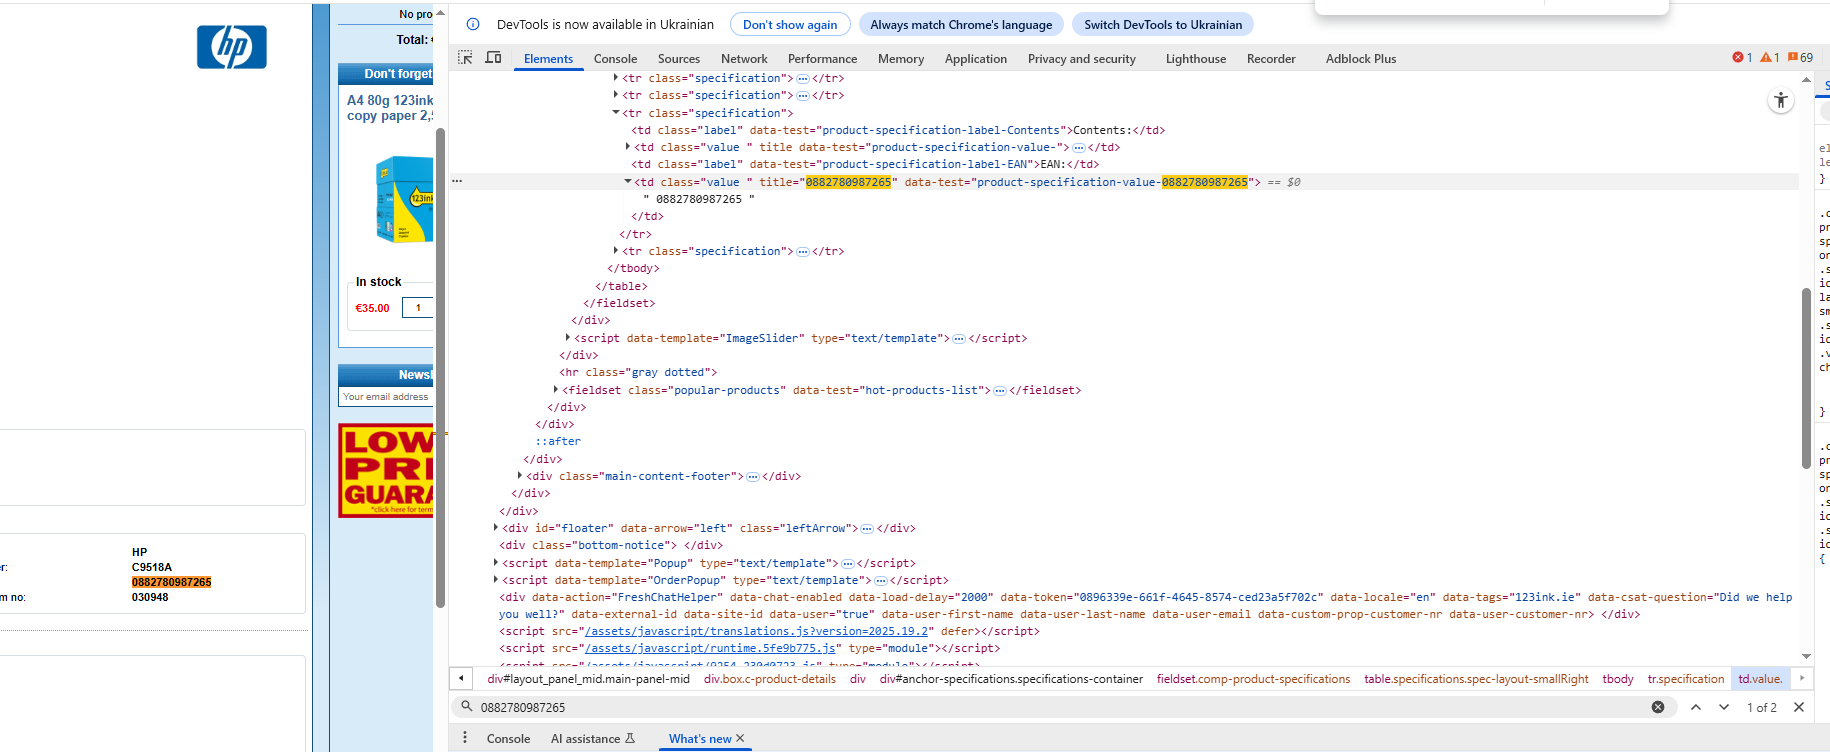The height and width of the screenshot is (752, 1830).
Task: Expand the main-content-footer div node
Action: 520,476
